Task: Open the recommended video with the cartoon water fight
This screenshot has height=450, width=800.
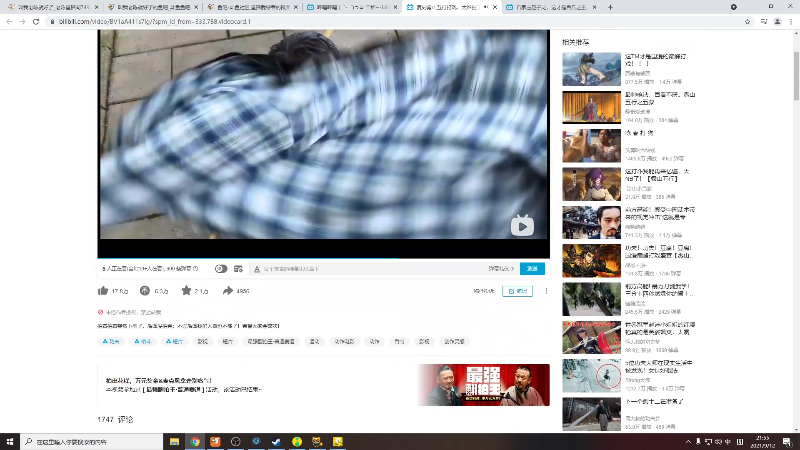Action: [591, 69]
